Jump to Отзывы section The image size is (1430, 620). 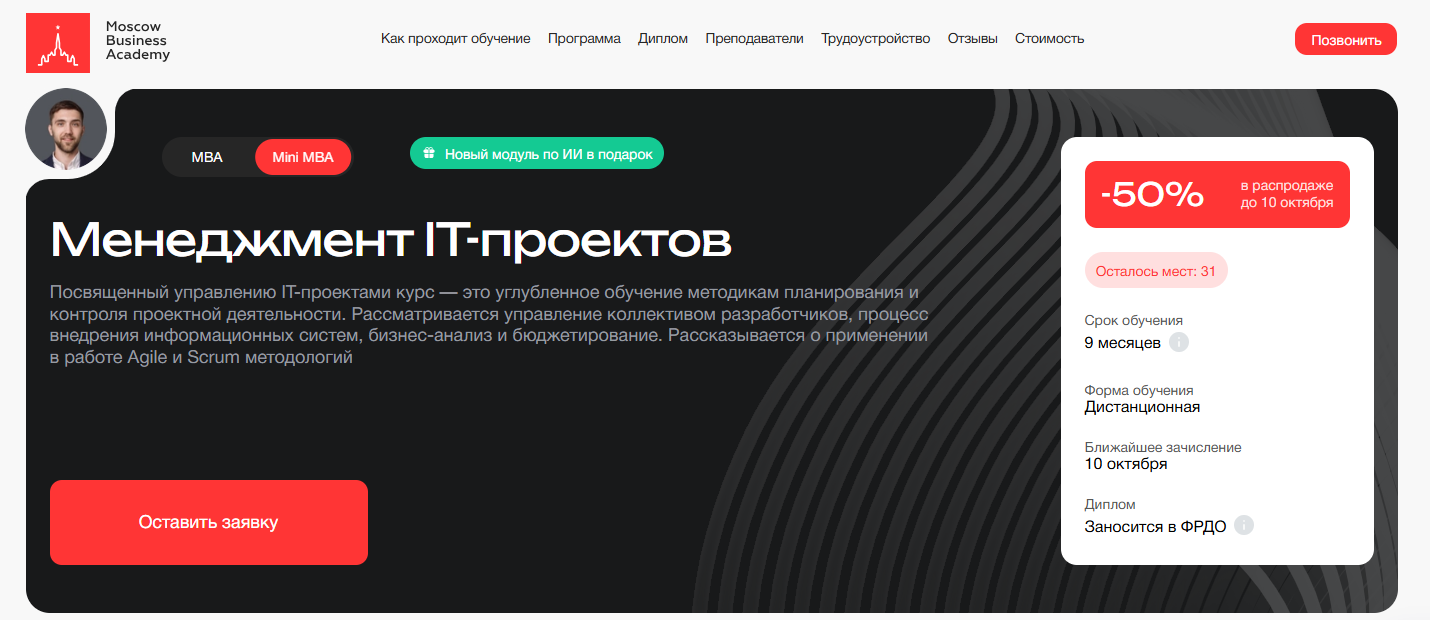click(972, 39)
